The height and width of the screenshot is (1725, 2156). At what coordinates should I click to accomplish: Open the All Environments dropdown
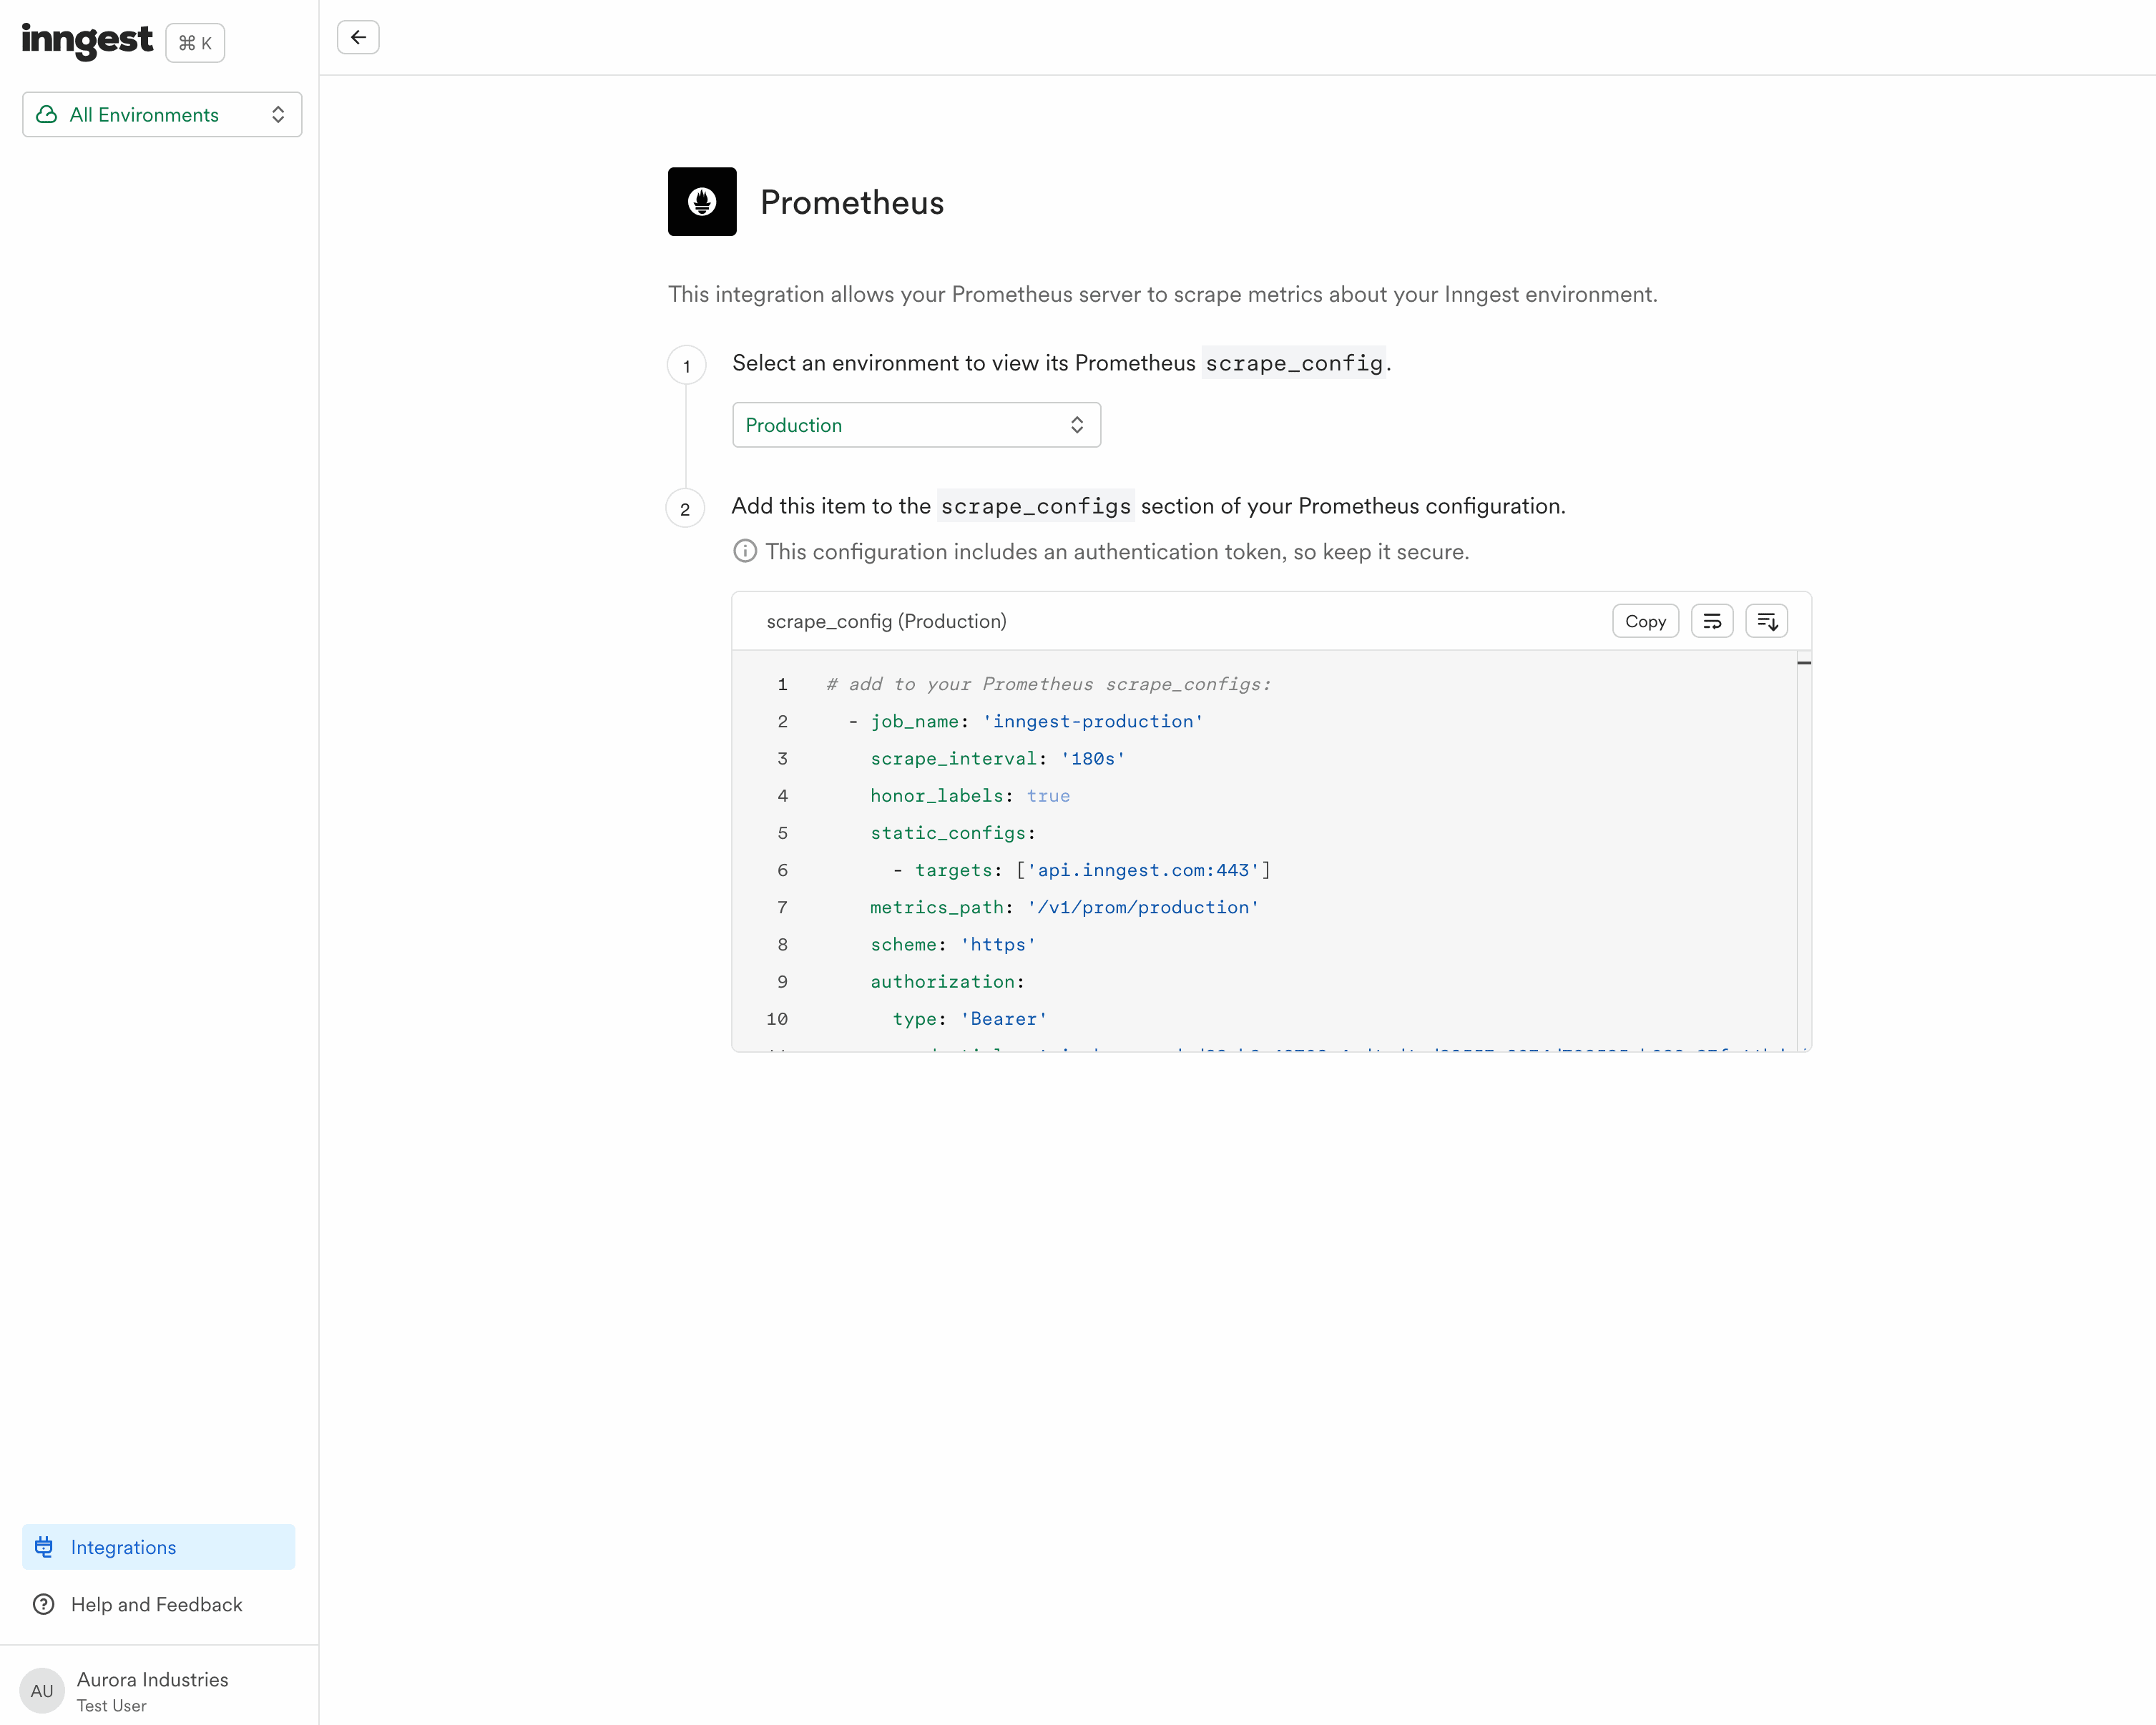[161, 114]
